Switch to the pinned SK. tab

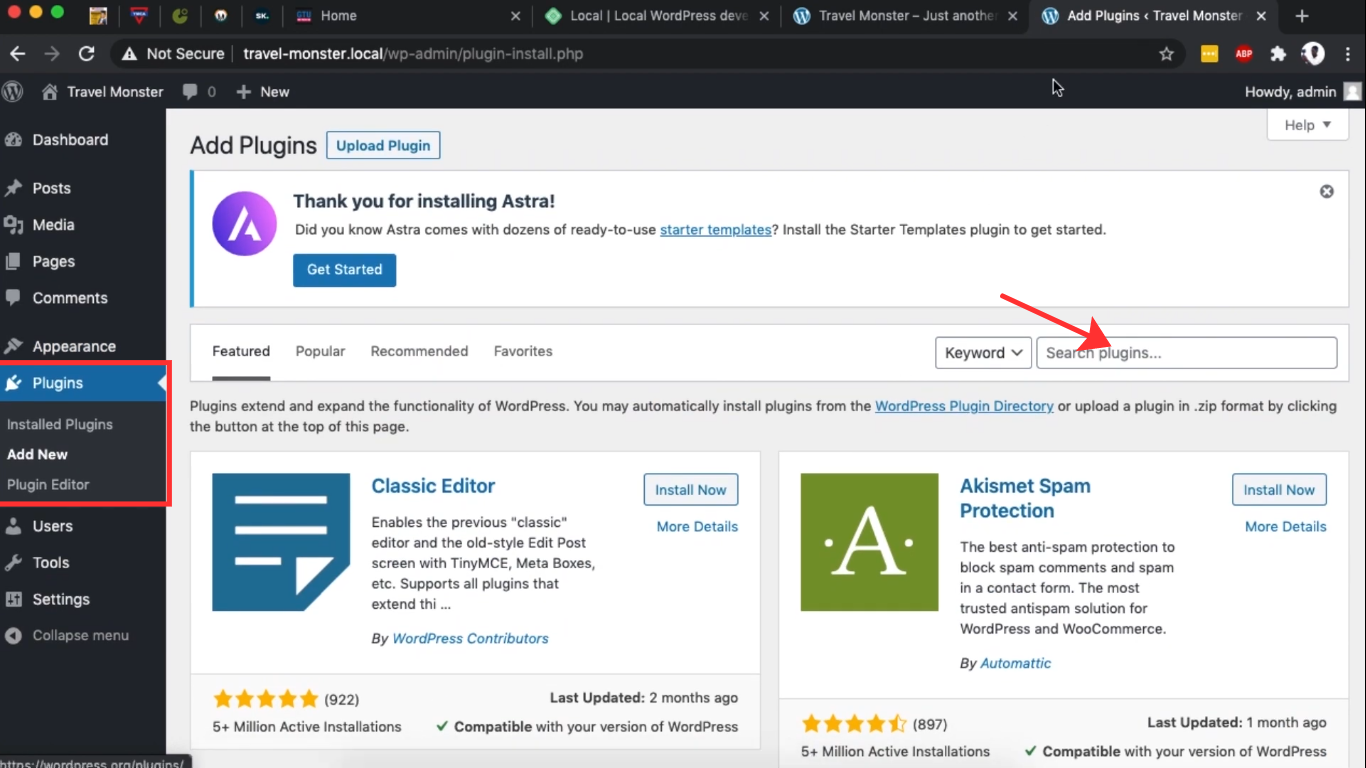tap(262, 16)
